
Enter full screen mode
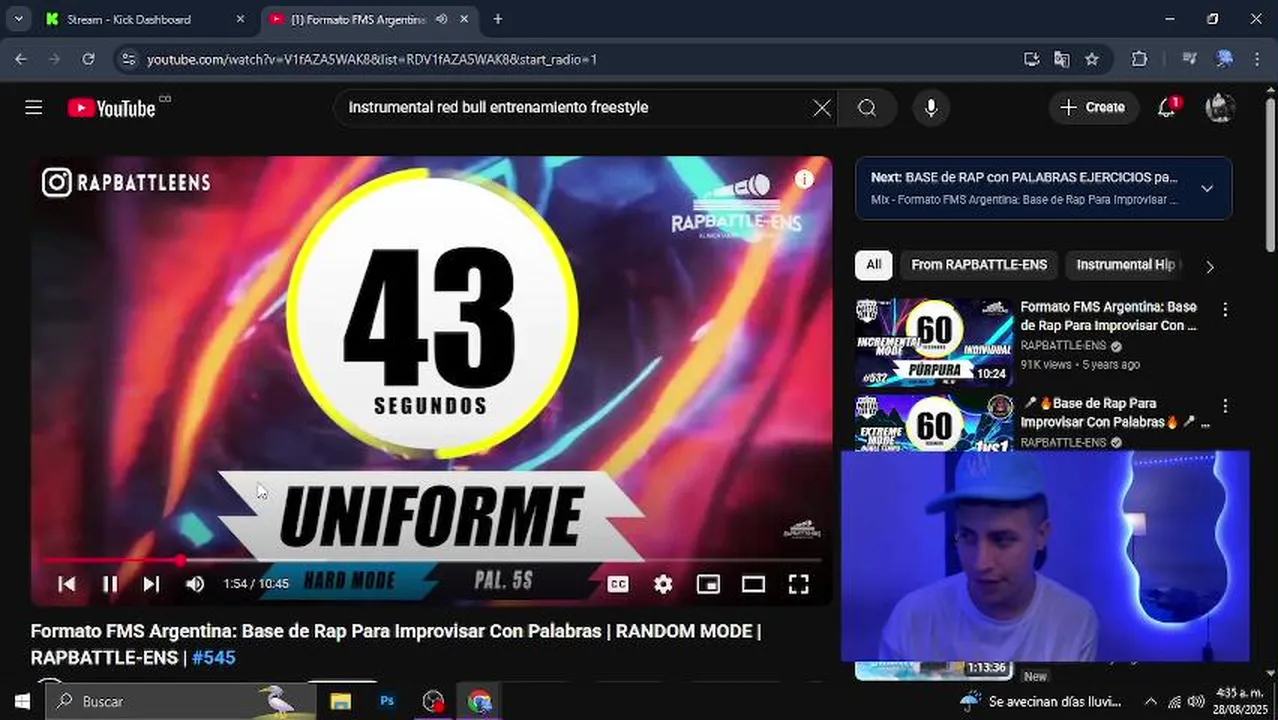coord(798,584)
